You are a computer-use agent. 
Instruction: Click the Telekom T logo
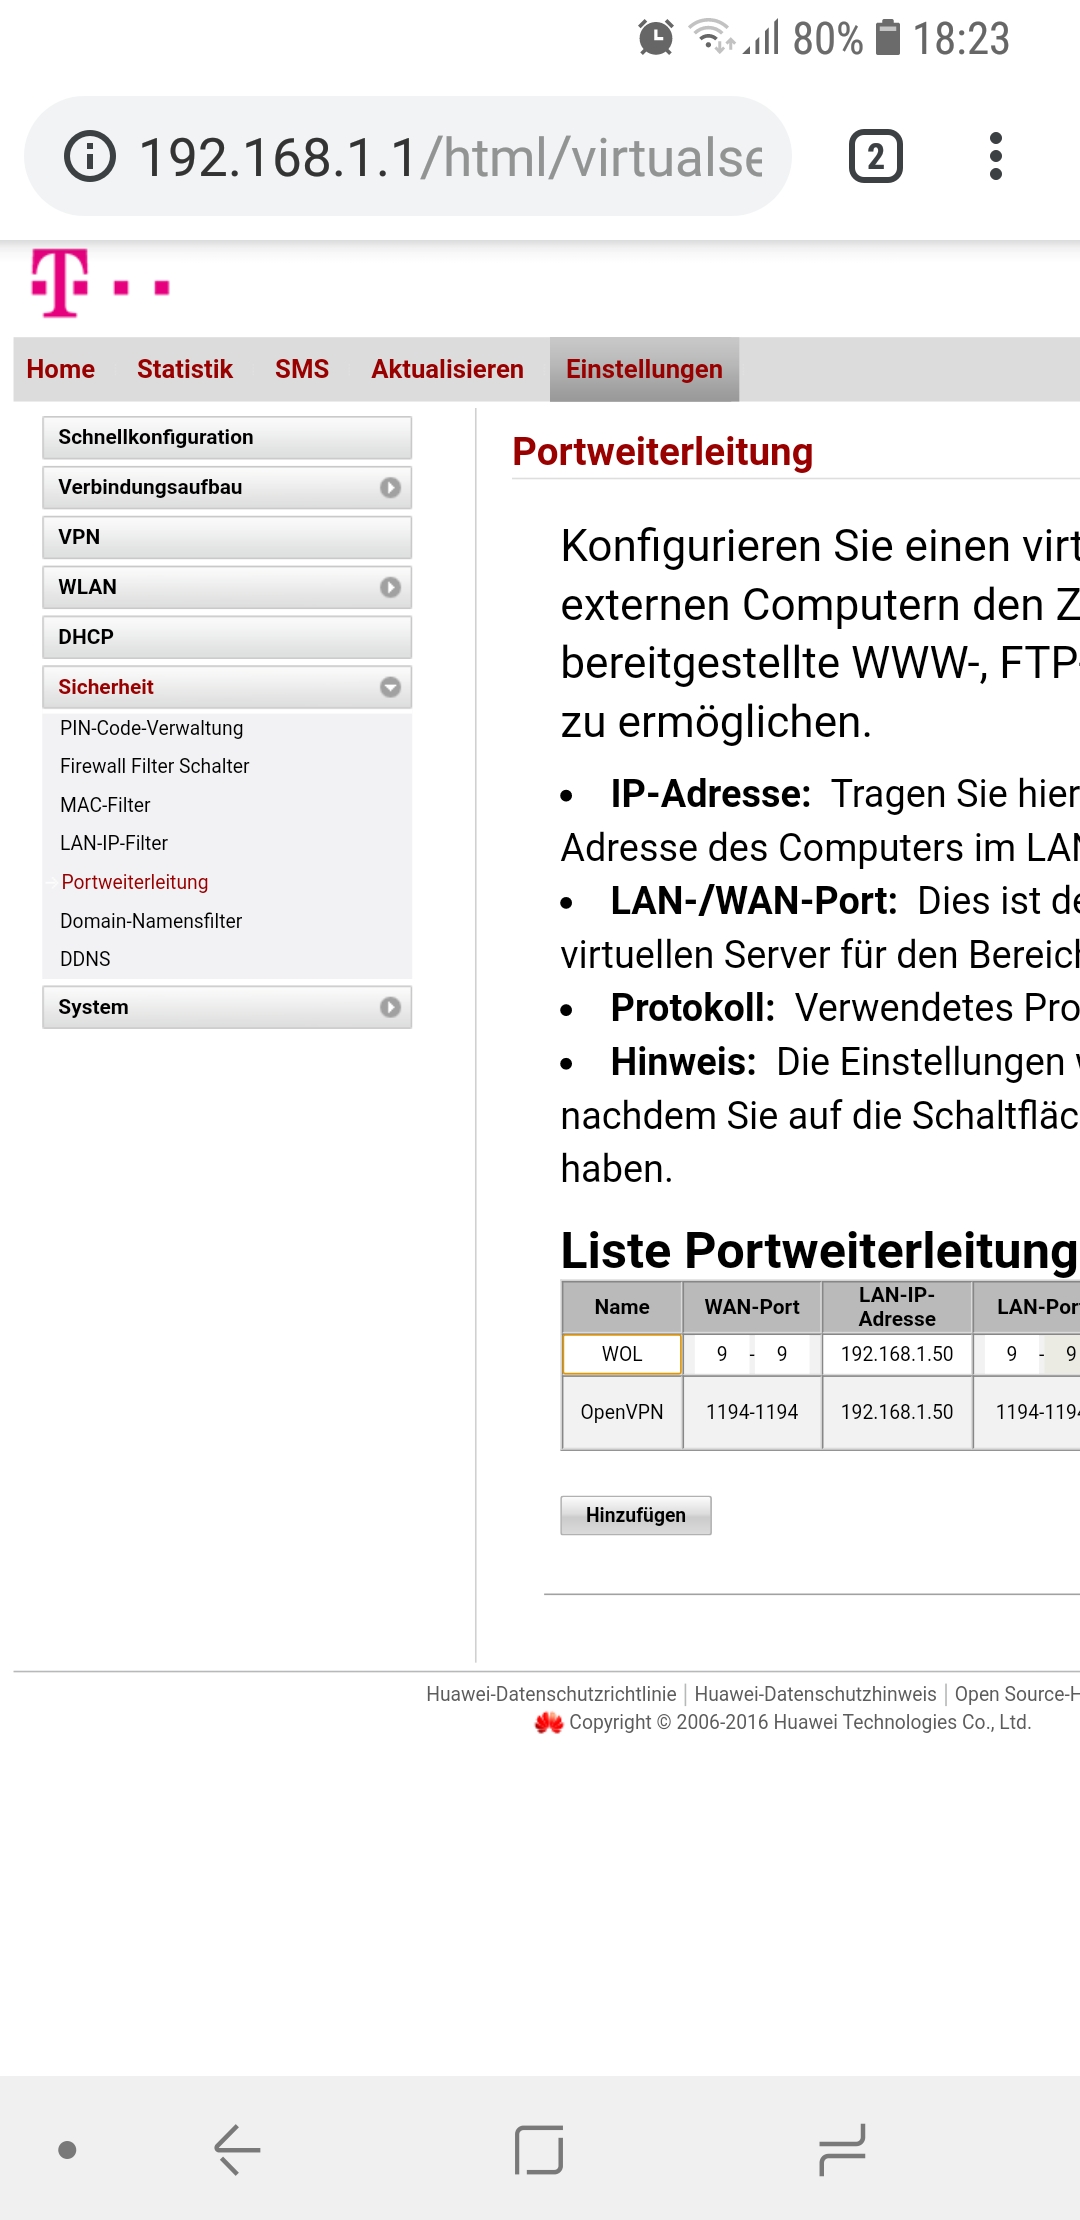(60, 283)
